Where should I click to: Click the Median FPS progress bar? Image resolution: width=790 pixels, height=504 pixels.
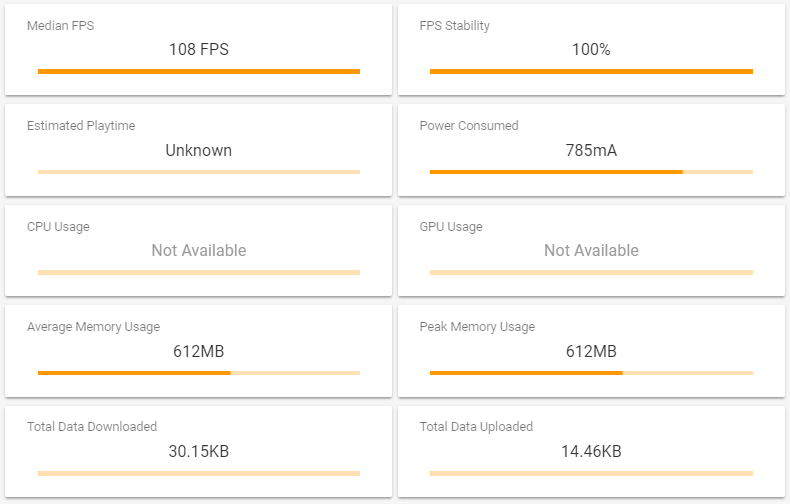[199, 72]
